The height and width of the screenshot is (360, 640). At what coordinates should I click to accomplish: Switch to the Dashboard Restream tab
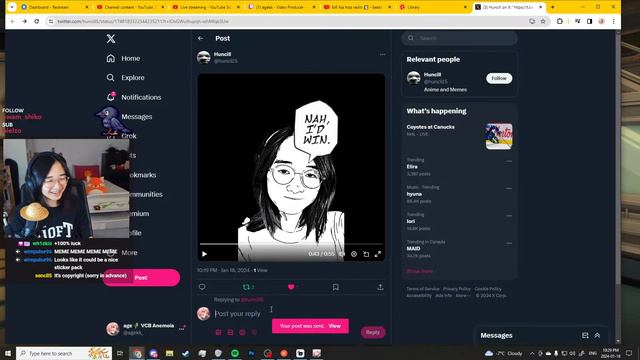pyautogui.click(x=55, y=7)
